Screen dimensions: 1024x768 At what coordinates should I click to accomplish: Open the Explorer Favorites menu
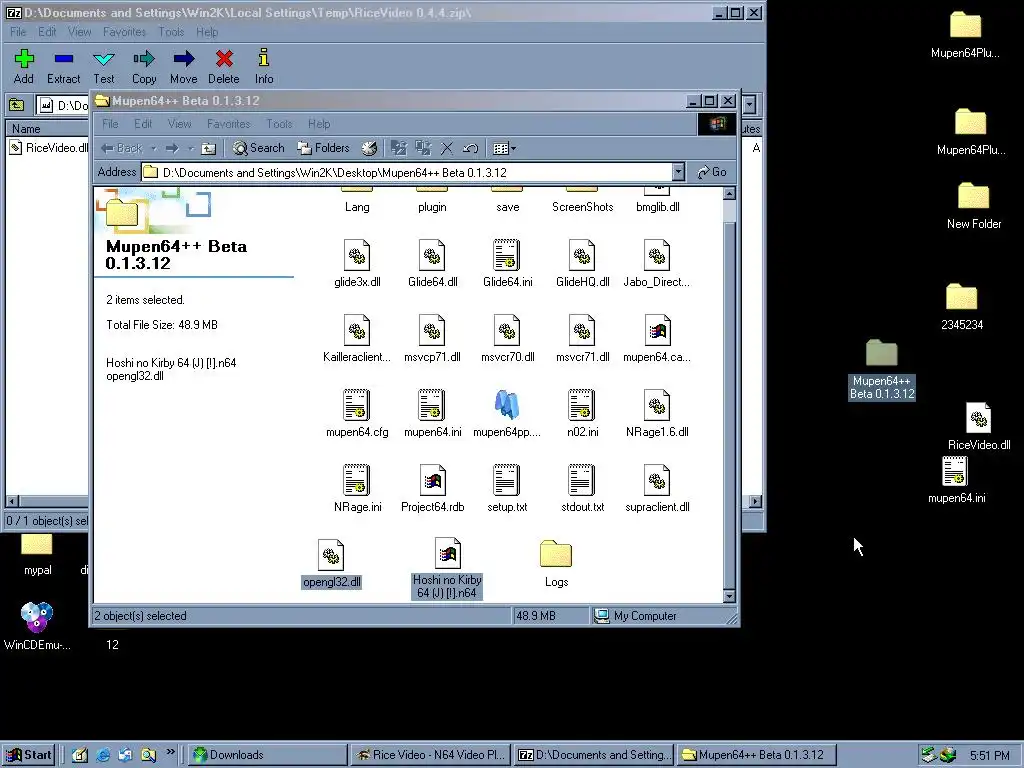point(228,123)
